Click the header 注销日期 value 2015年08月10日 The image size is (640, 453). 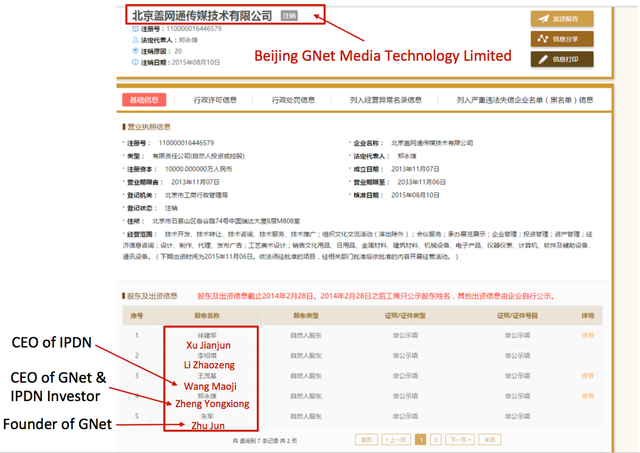[x=196, y=62]
